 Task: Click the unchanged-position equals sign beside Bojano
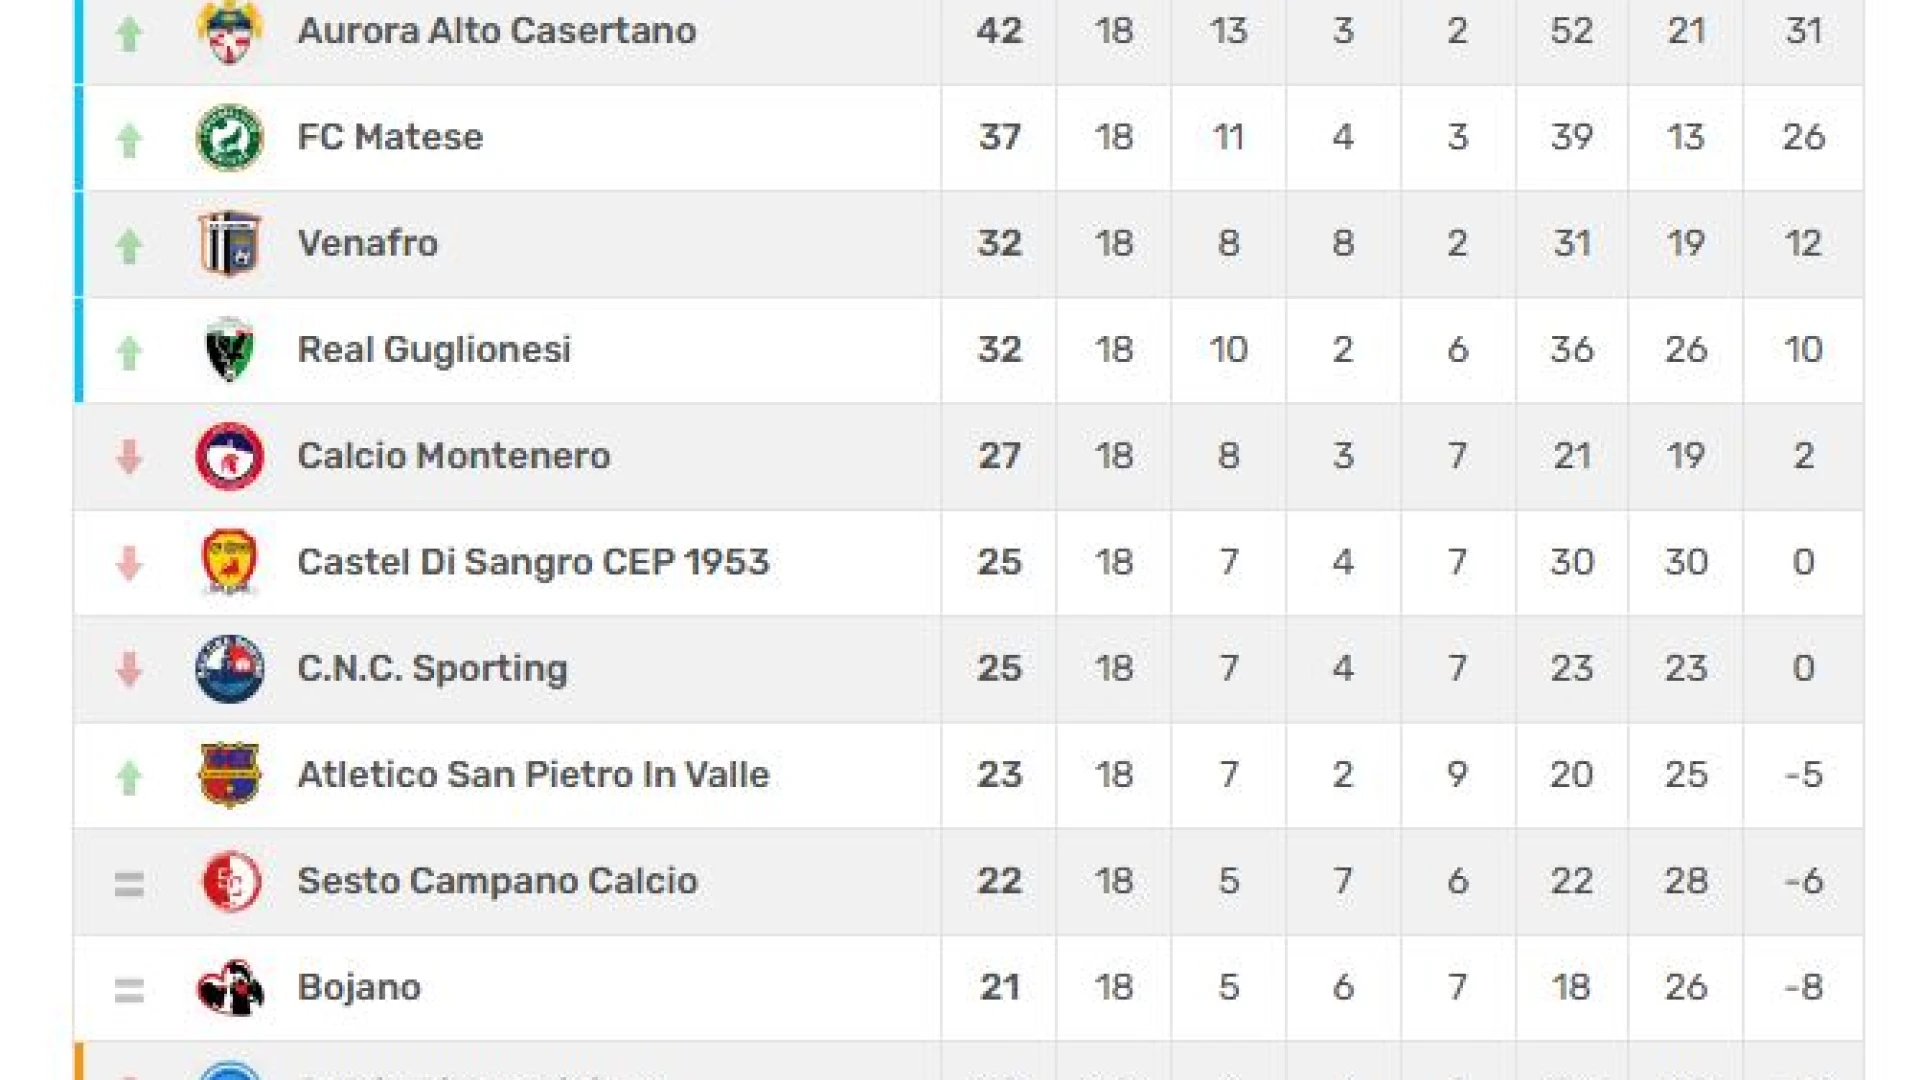coord(129,990)
